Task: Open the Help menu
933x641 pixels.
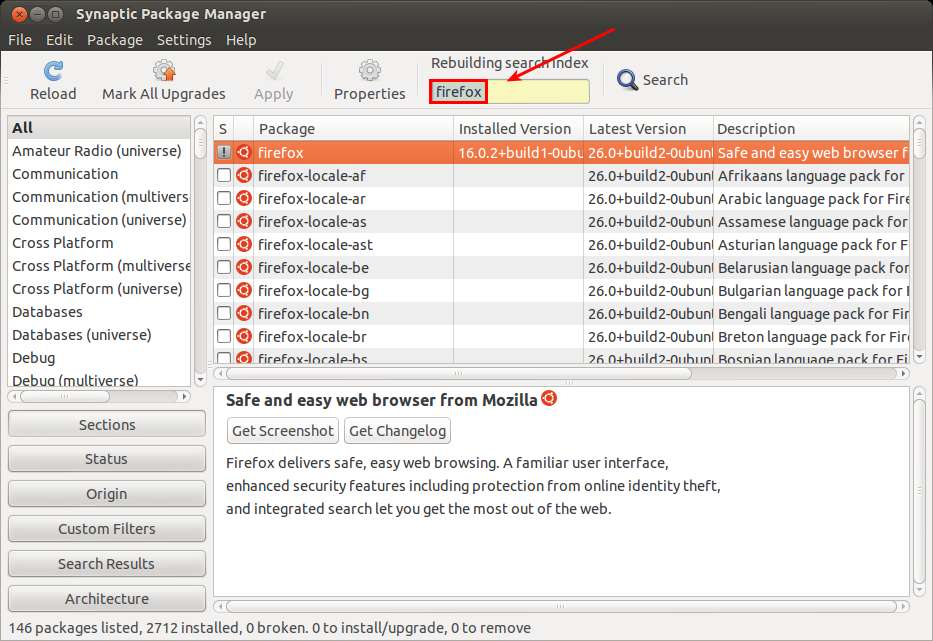Action: (241, 40)
